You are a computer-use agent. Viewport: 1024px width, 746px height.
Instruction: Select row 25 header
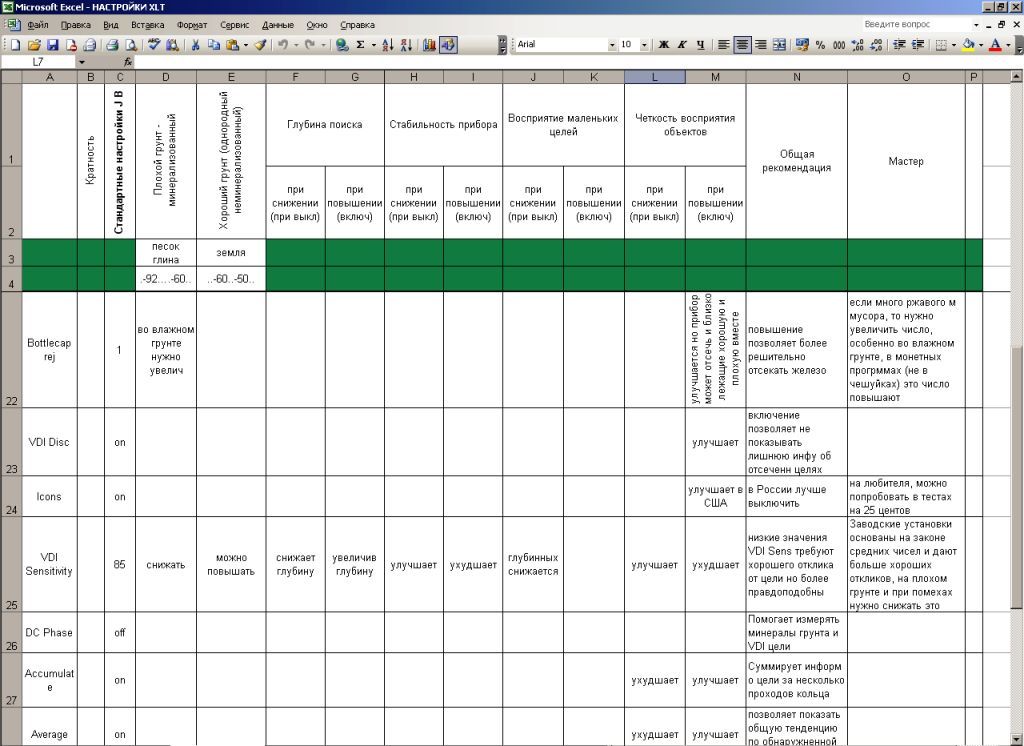10,604
